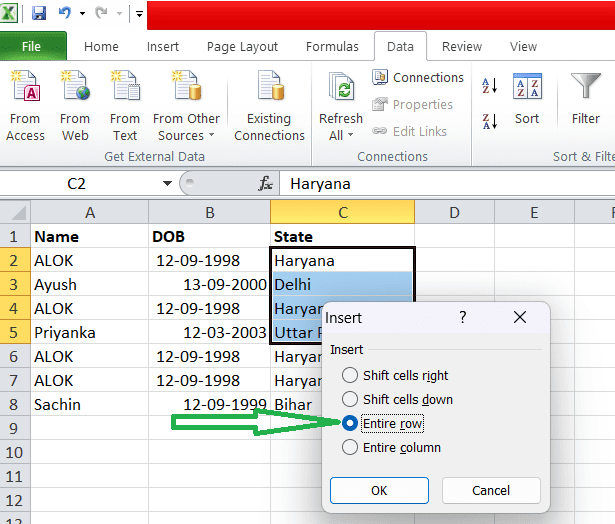
Task: Click the Insert dialog help question mark
Action: point(463,317)
